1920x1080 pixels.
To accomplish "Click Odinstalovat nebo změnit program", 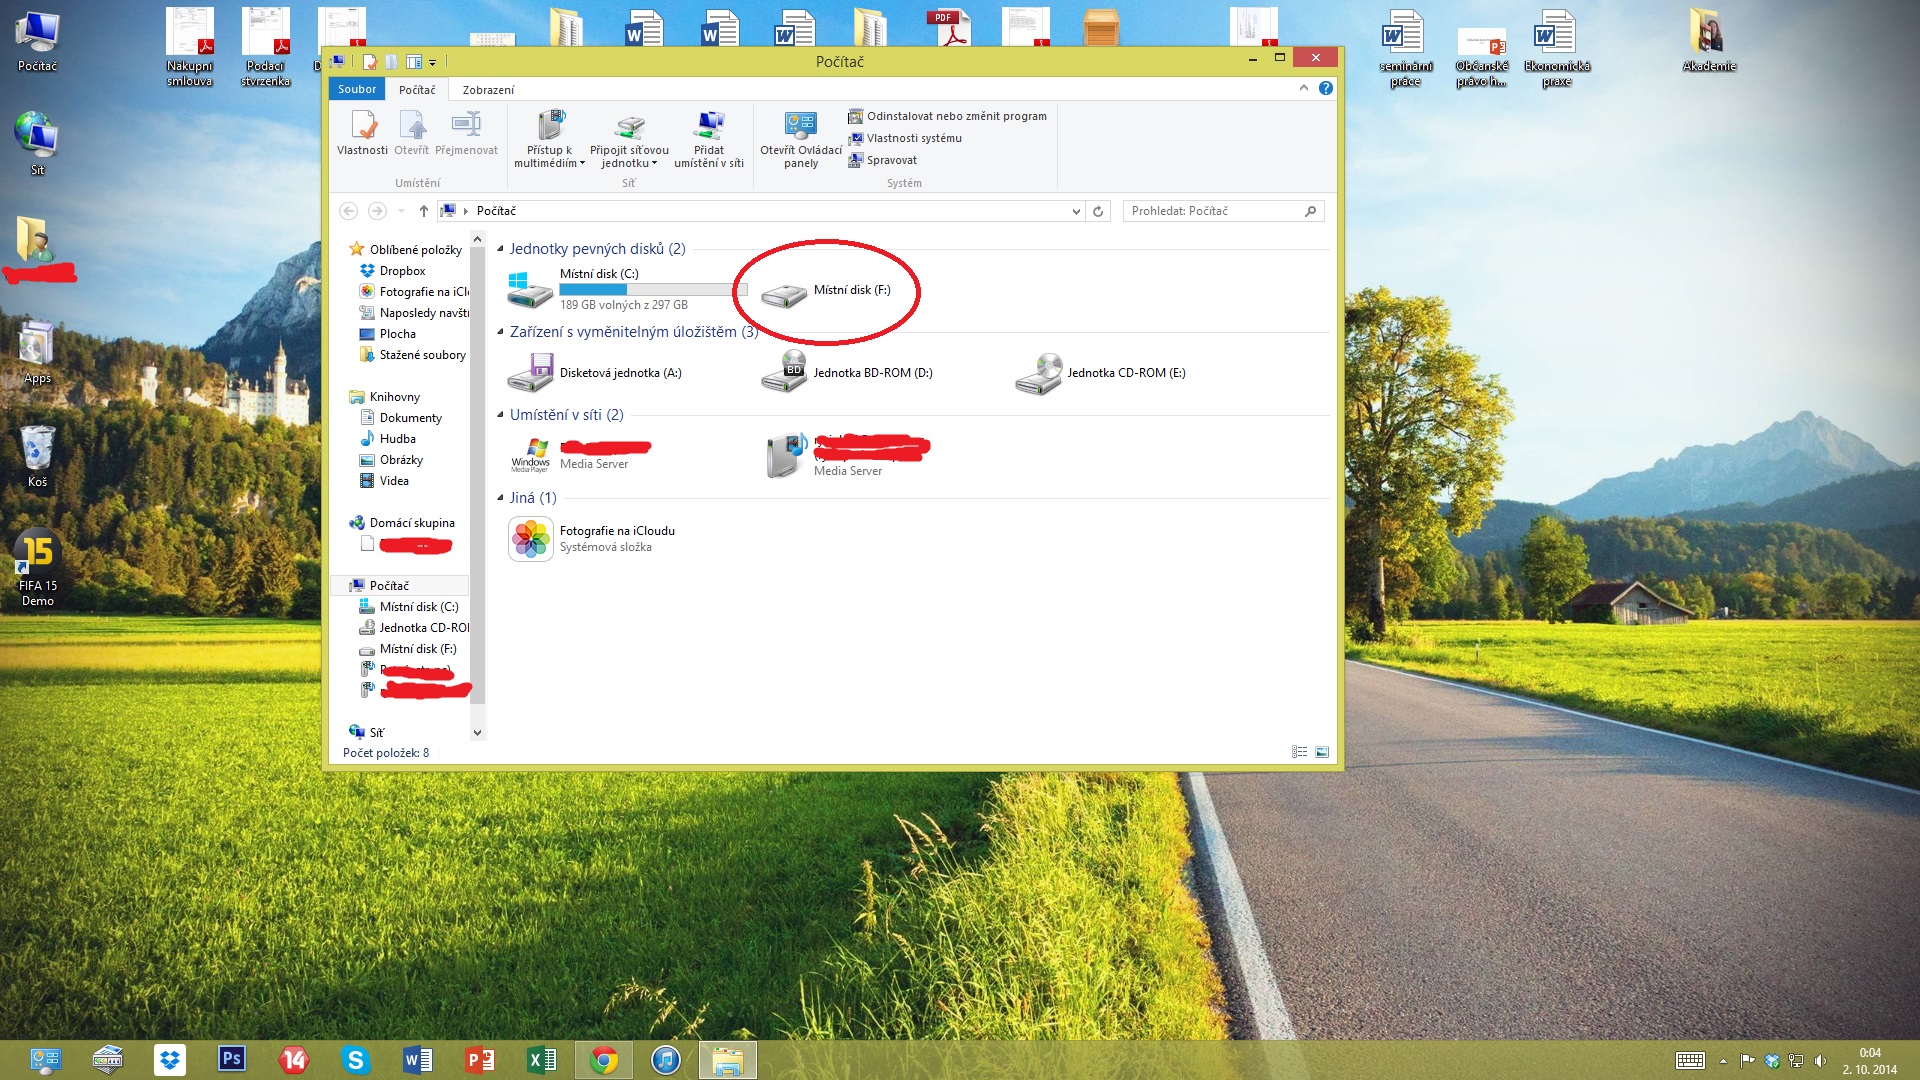I will pyautogui.click(x=955, y=116).
